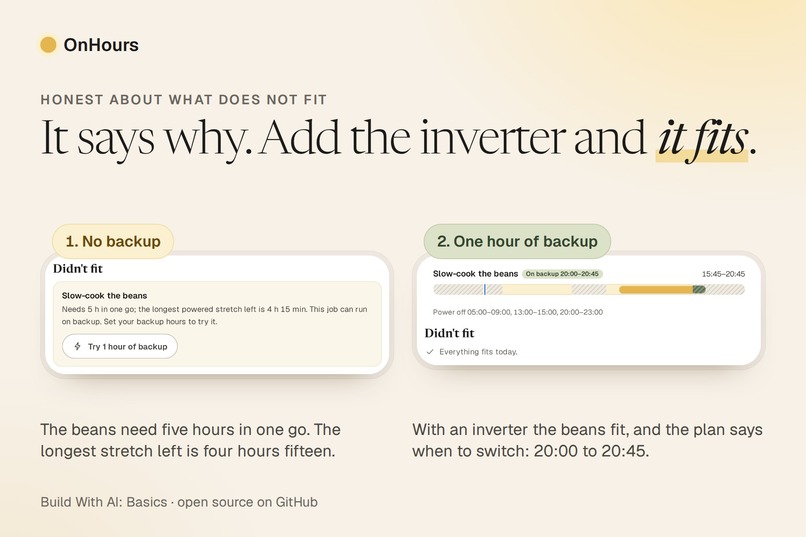The width and height of the screenshot is (806, 537).
Task: Click the 'Everything fits today.' text
Action: point(478,352)
